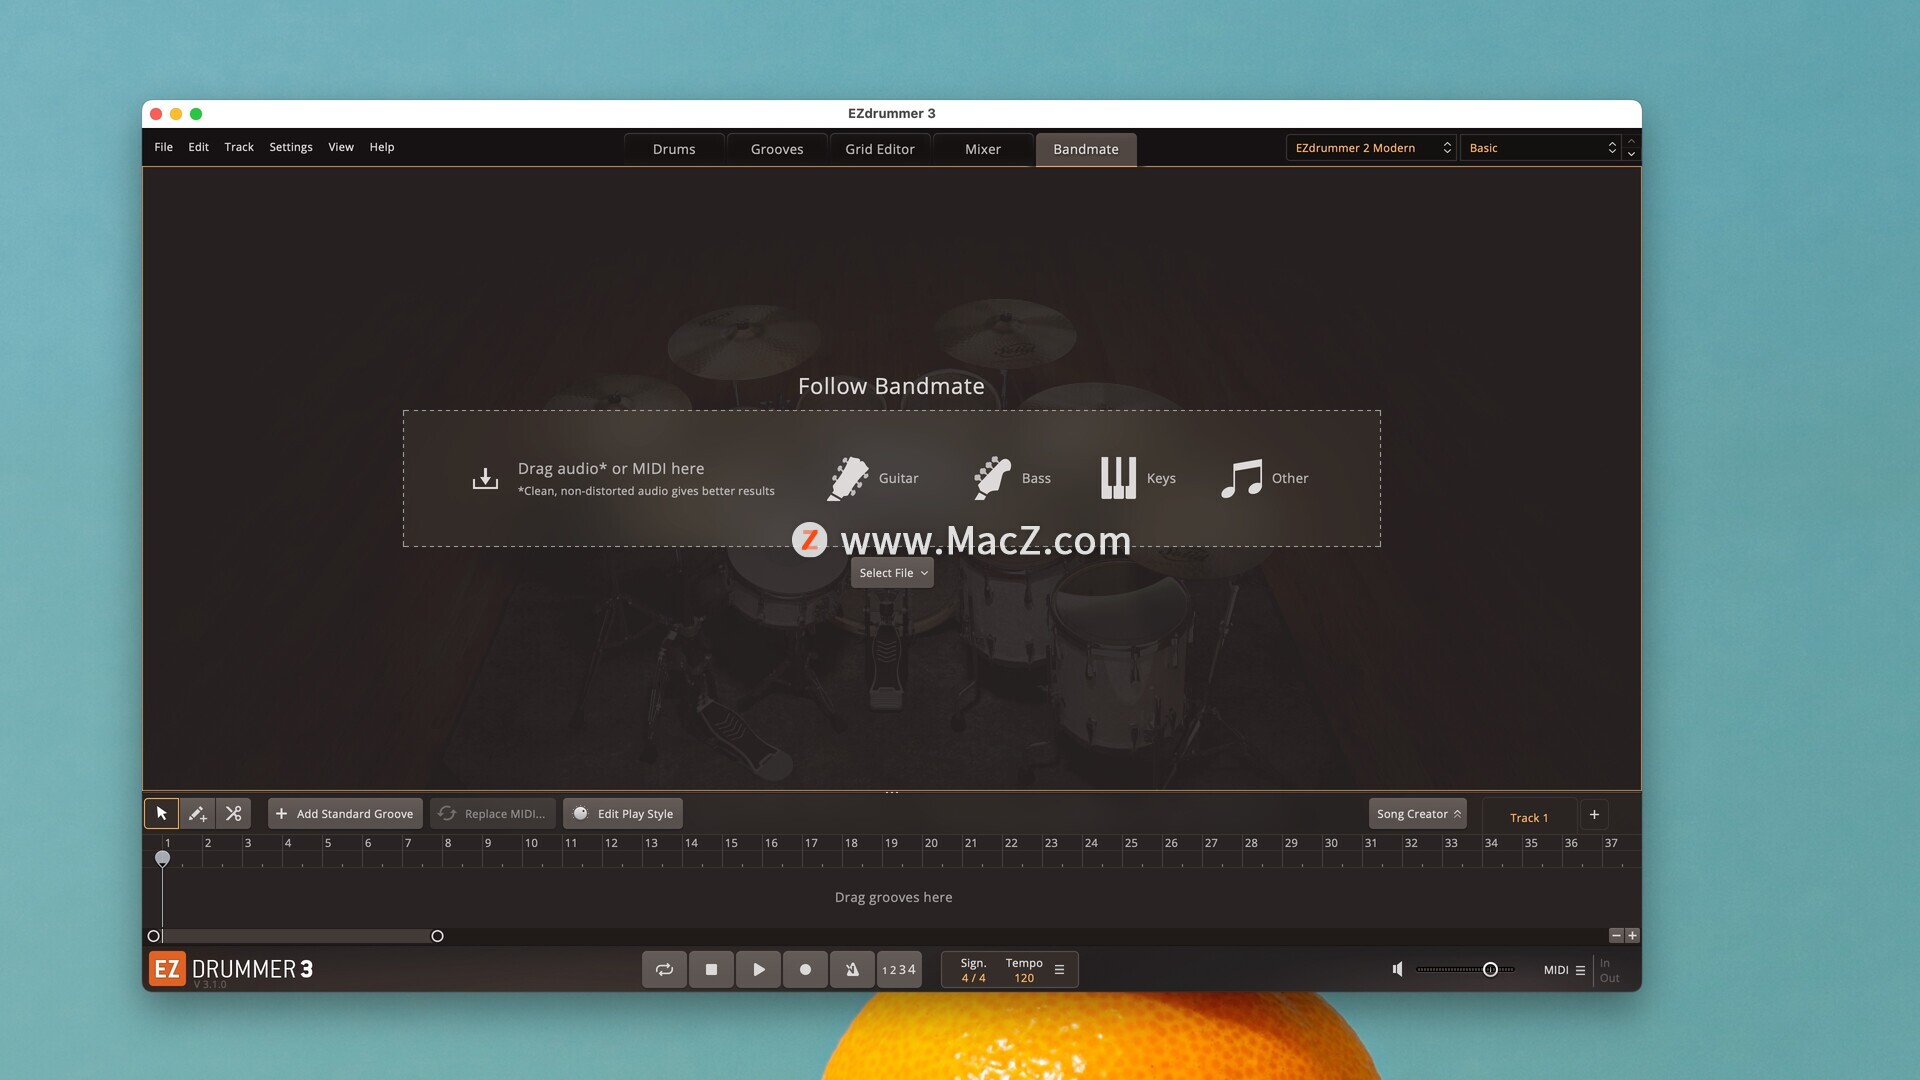
Task: Switch to the Grid Editor tab
Action: tap(880, 149)
